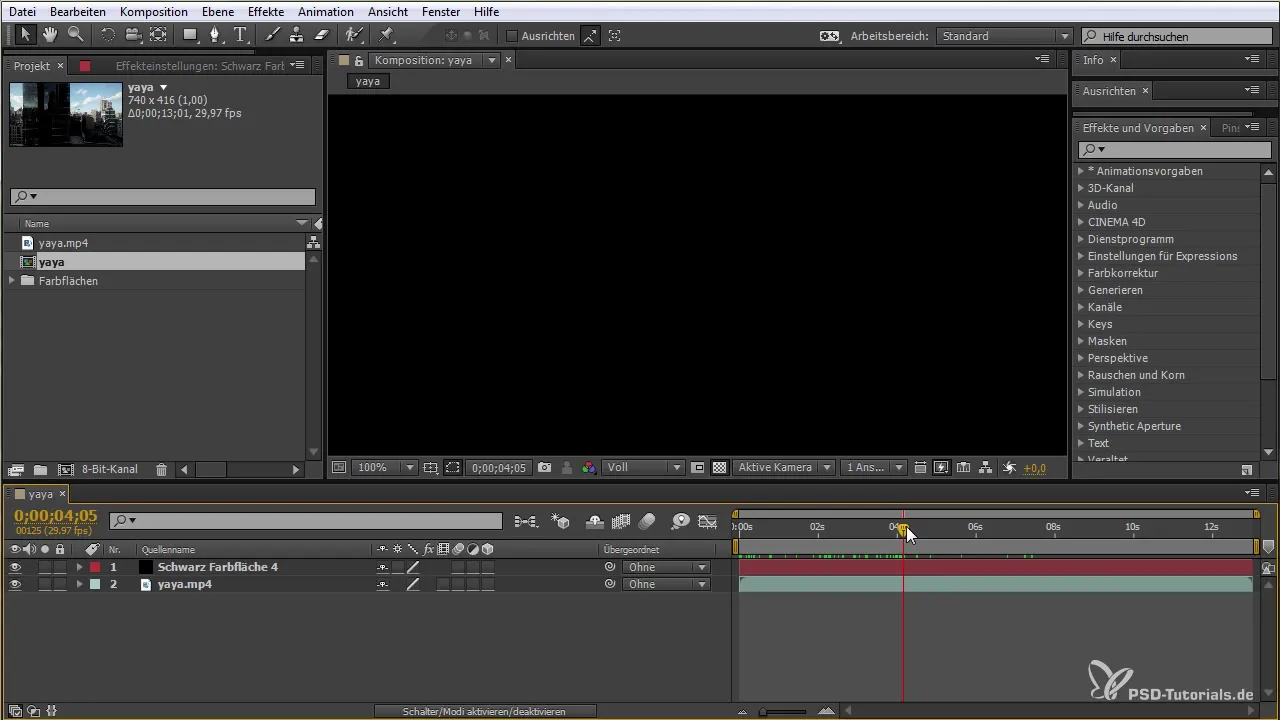Enable the Ausrichten checkbox

coord(512,36)
